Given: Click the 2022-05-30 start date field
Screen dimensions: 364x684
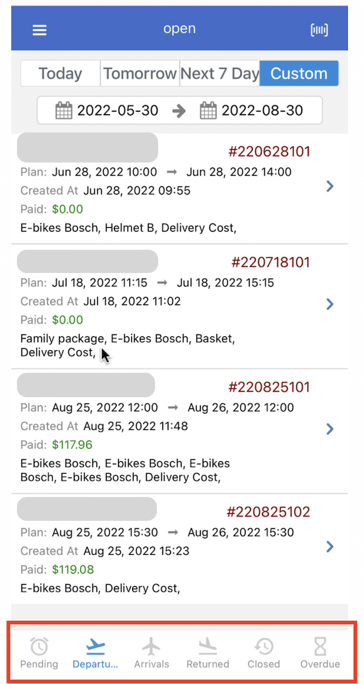Looking at the screenshot, I should click(x=107, y=110).
